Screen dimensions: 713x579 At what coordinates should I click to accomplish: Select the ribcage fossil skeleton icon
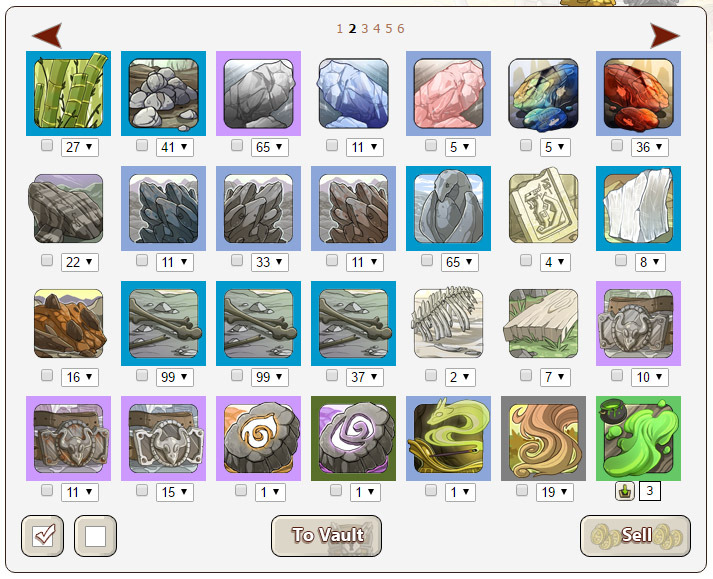pyautogui.click(x=448, y=323)
